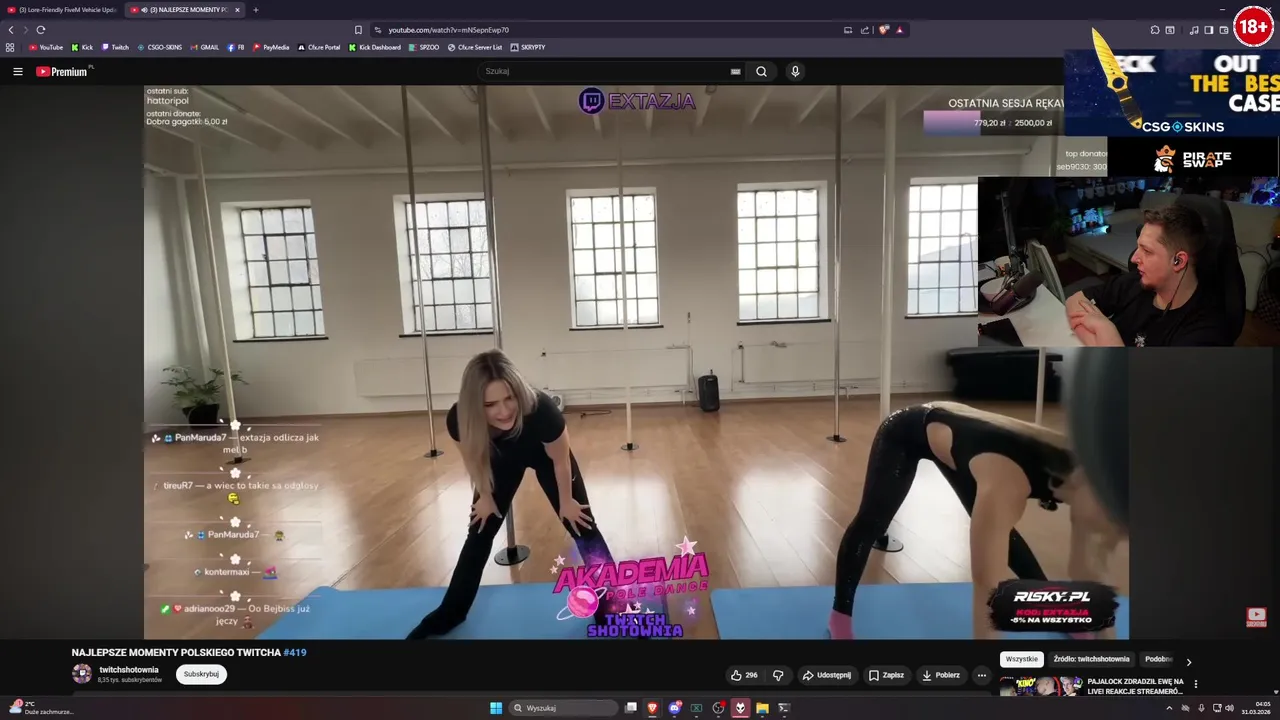Open the Cfx.re Server List bookmark

coord(475,47)
